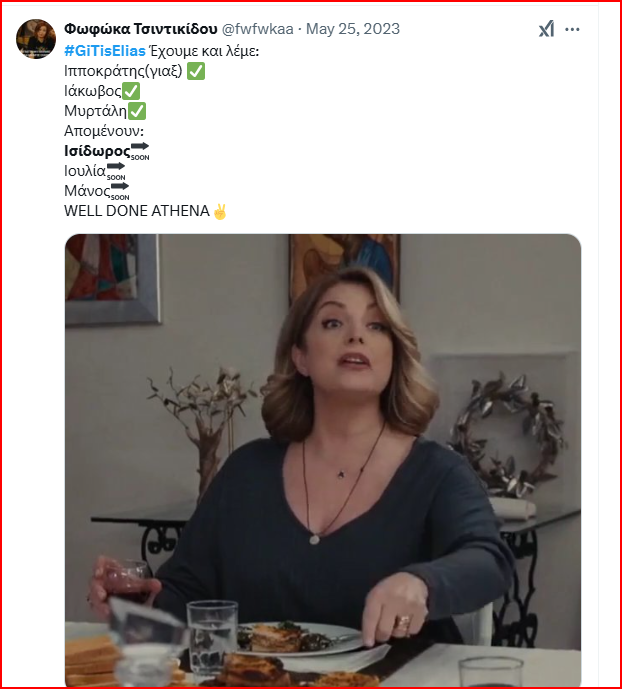
Task: Open the Grok icon on the tweet
Action: (546, 29)
